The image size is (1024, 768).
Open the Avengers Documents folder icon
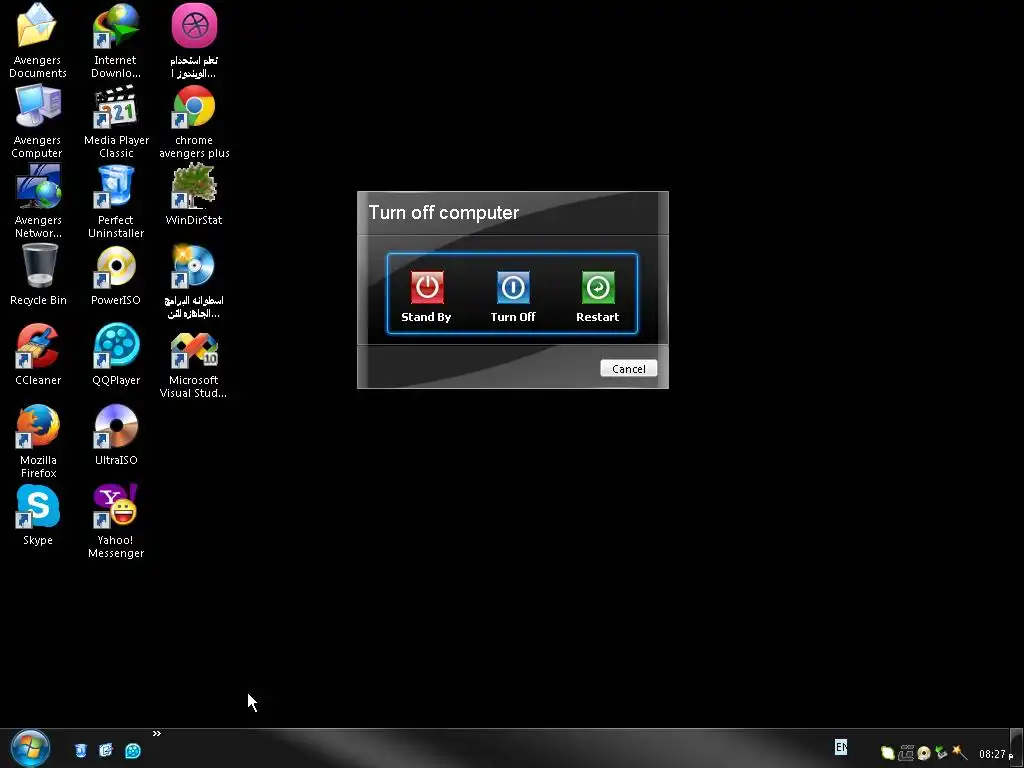coord(37,26)
